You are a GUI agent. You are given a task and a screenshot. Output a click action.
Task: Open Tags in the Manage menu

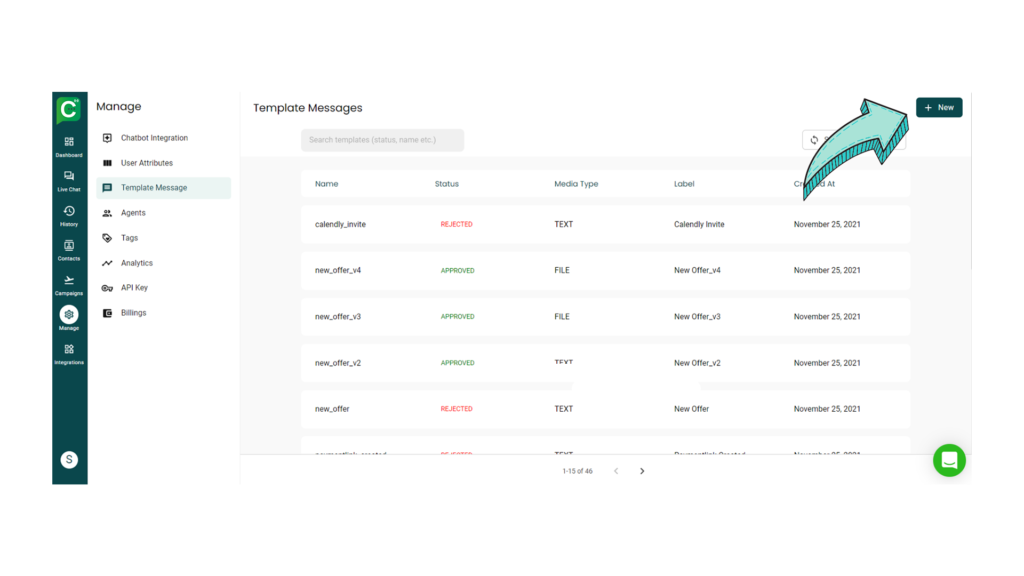129,238
